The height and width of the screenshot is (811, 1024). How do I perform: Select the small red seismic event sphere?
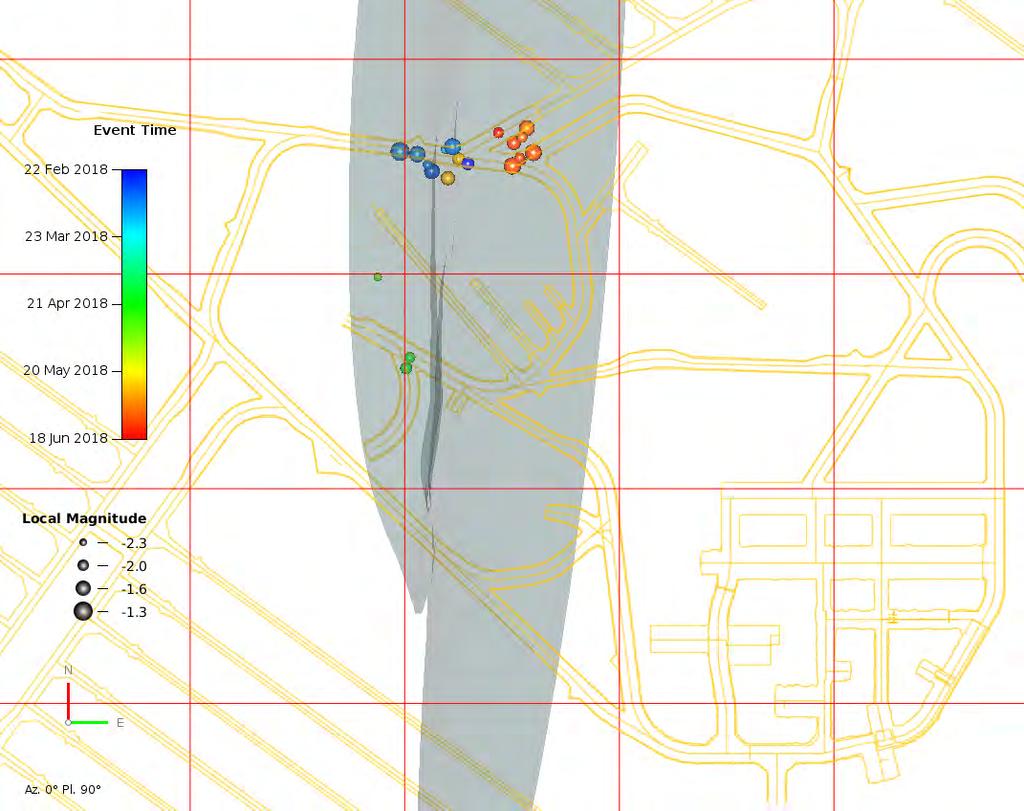point(498,133)
